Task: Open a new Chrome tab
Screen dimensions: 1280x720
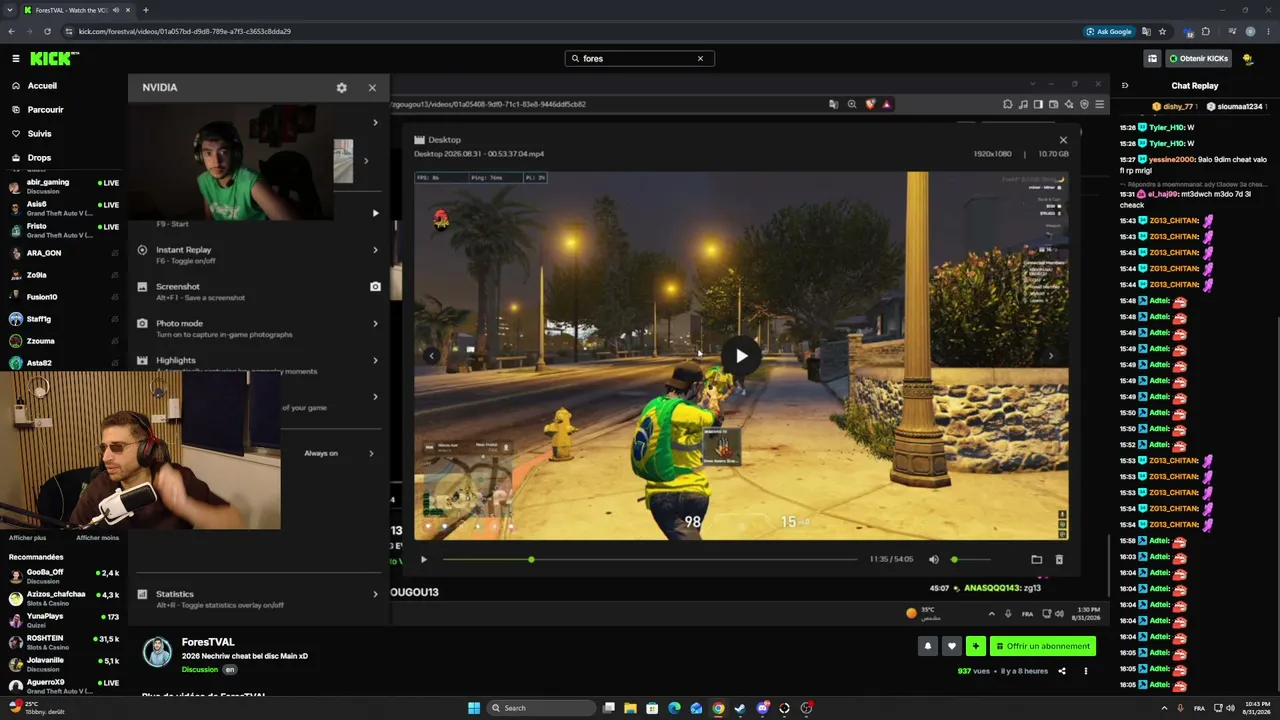Action: coord(146,10)
